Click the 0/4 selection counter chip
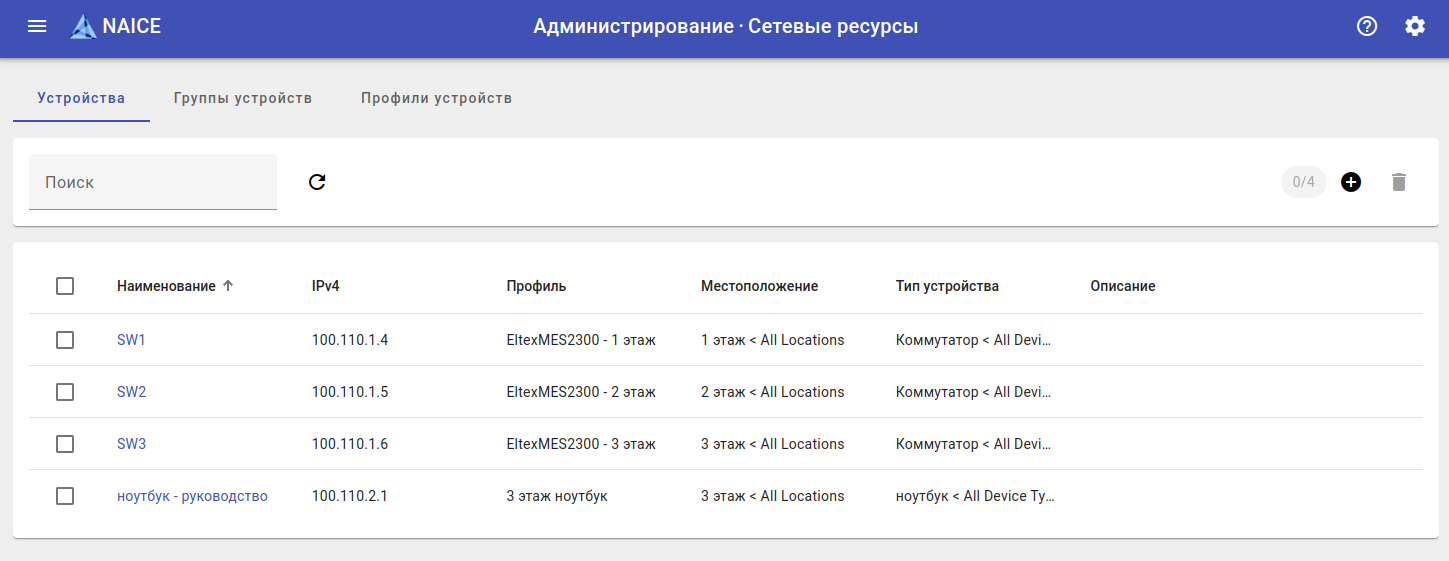The width and height of the screenshot is (1449, 561). 1303,182
